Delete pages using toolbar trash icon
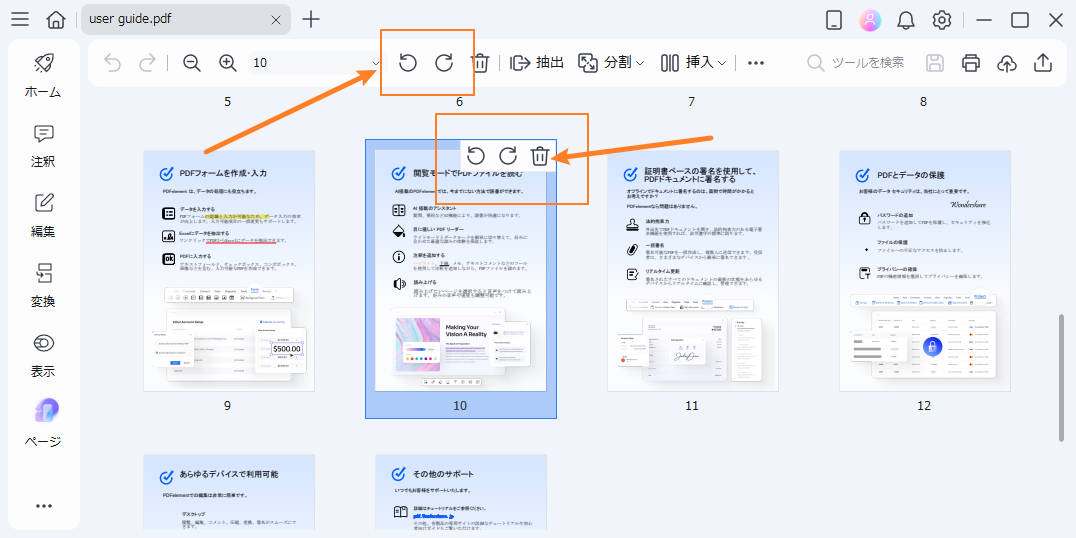Image resolution: width=1076 pixels, height=538 pixels. coord(480,62)
